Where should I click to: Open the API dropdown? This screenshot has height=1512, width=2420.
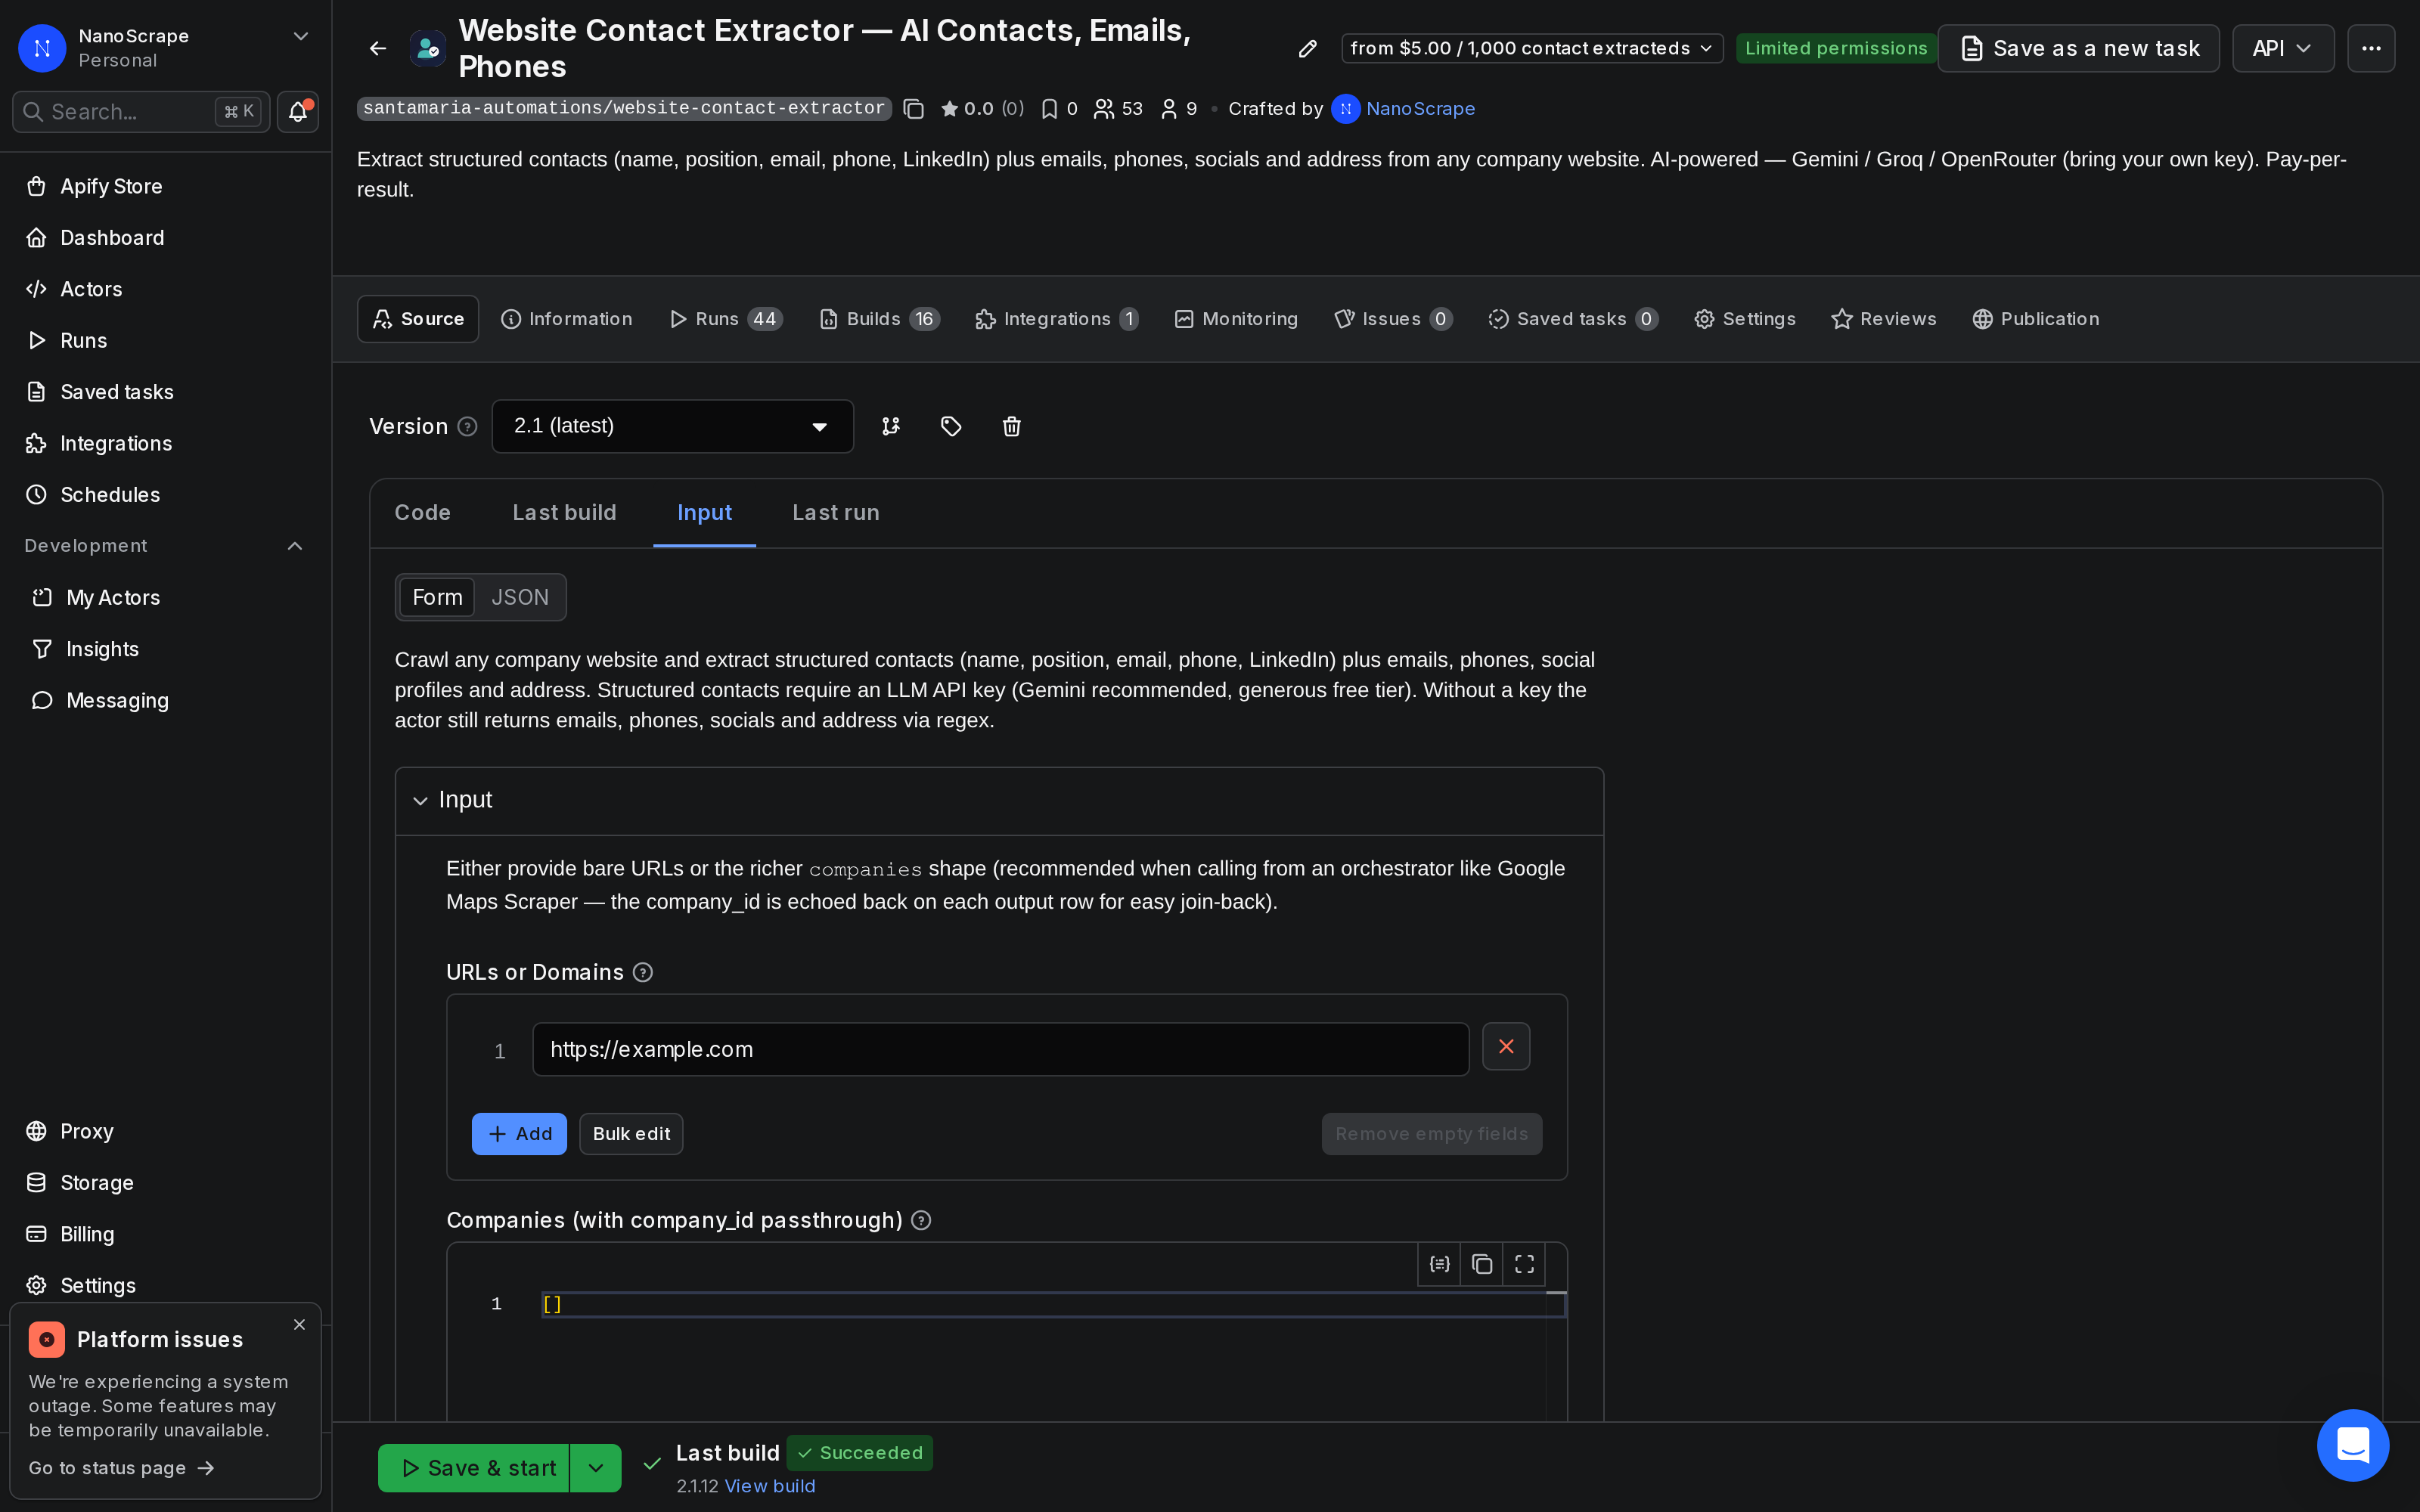pos(2283,48)
